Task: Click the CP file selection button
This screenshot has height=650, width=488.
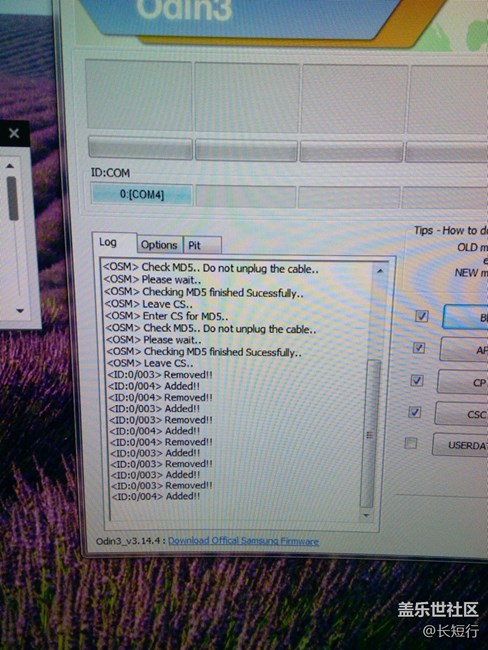Action: (462, 382)
